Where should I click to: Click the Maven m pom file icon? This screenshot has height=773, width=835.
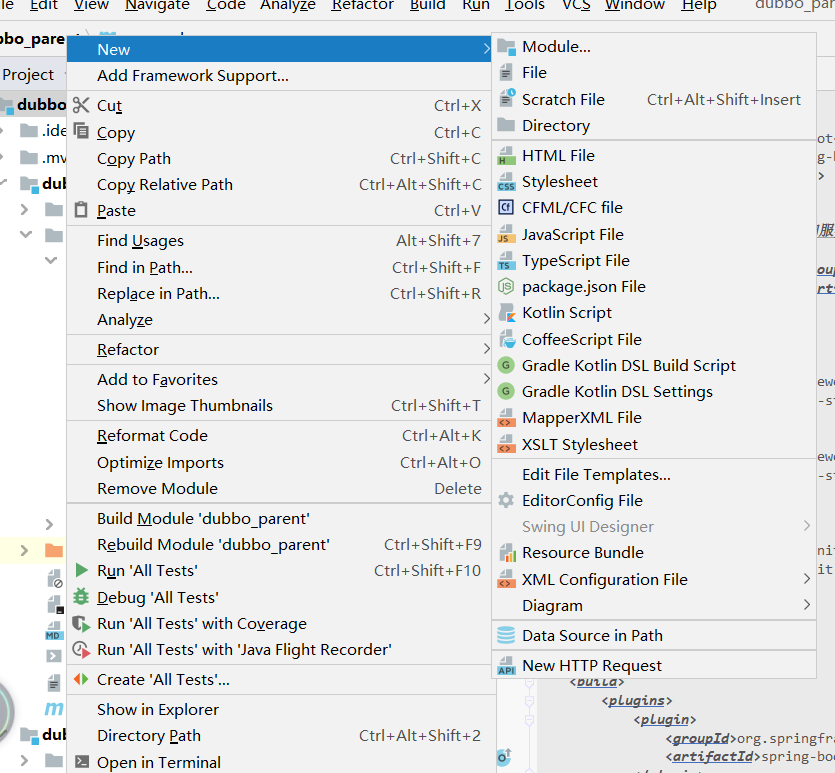click(x=54, y=709)
